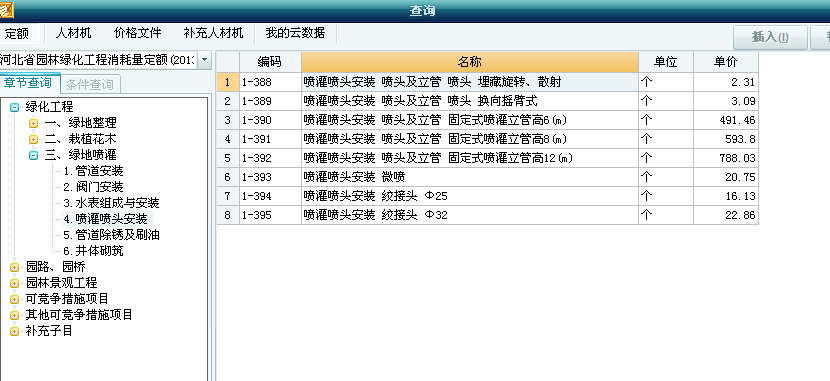
Task: Click the 编码 column header
Action: (270, 62)
